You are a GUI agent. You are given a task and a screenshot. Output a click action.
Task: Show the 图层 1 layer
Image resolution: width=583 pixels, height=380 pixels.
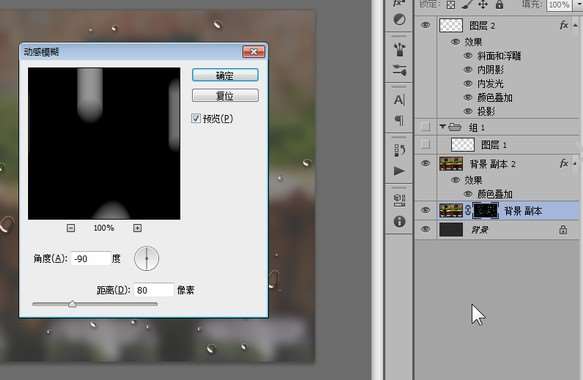(x=426, y=144)
